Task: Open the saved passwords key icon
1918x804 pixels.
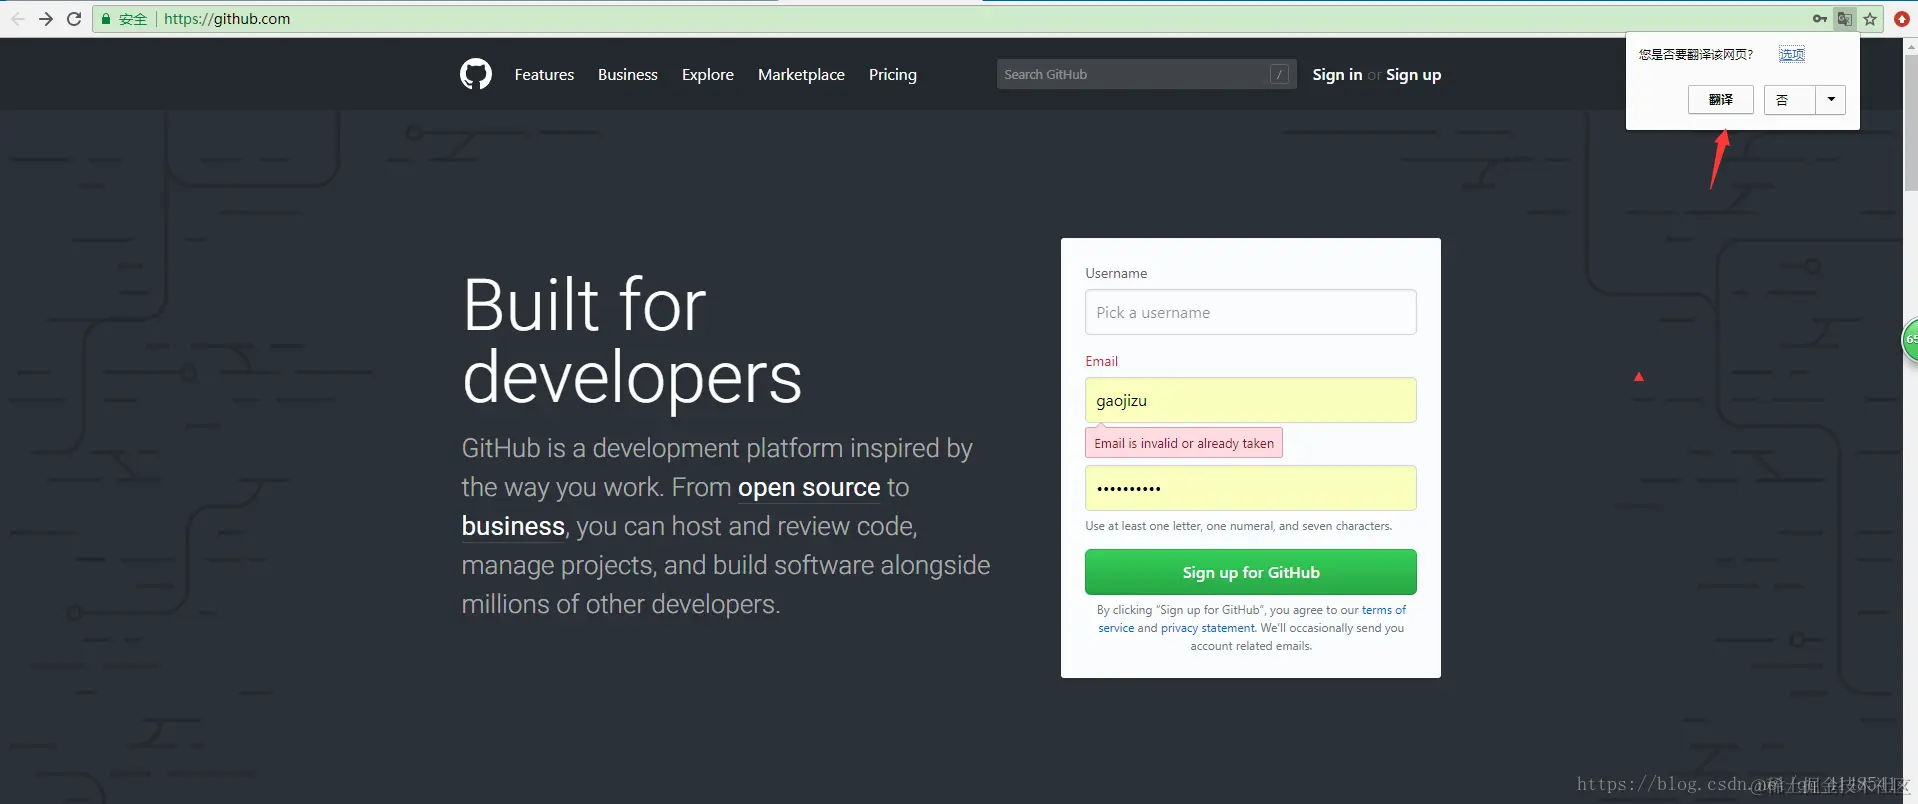Action: coord(1820,19)
